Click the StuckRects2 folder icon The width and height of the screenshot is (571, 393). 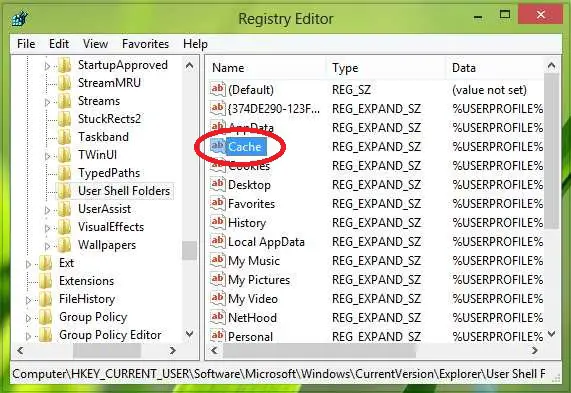pos(65,119)
